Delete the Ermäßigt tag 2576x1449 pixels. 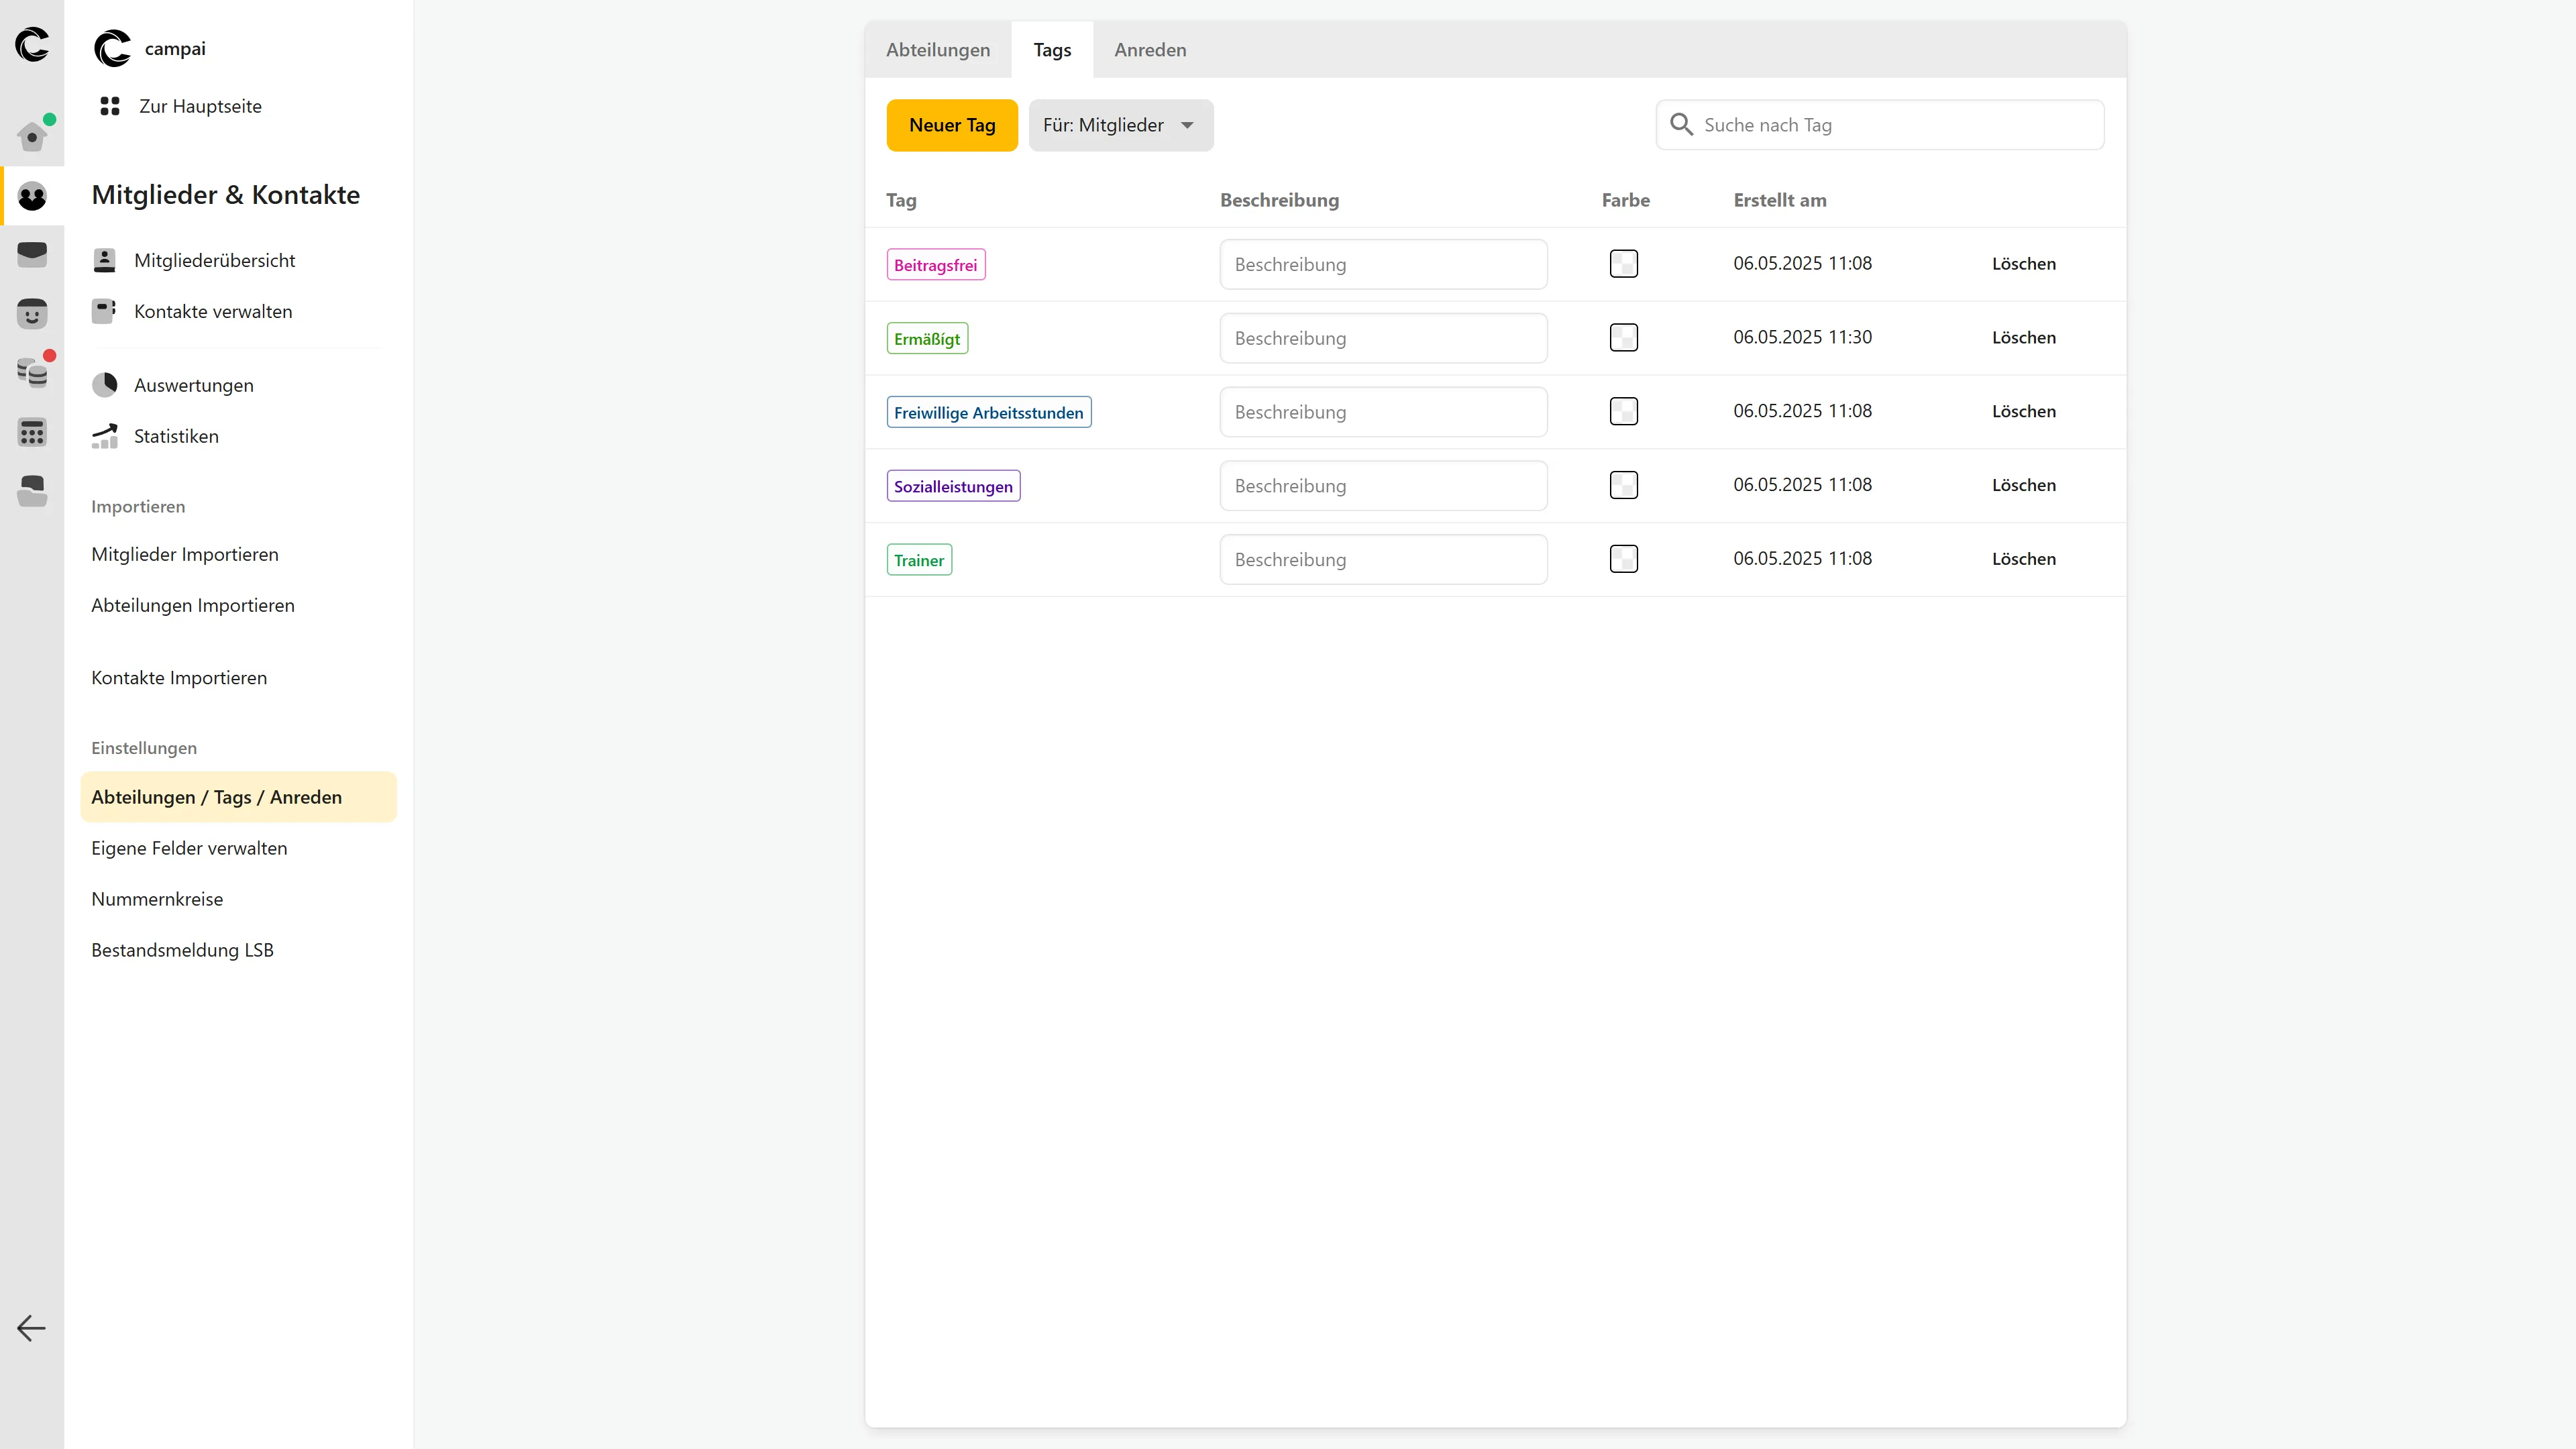(2024, 338)
